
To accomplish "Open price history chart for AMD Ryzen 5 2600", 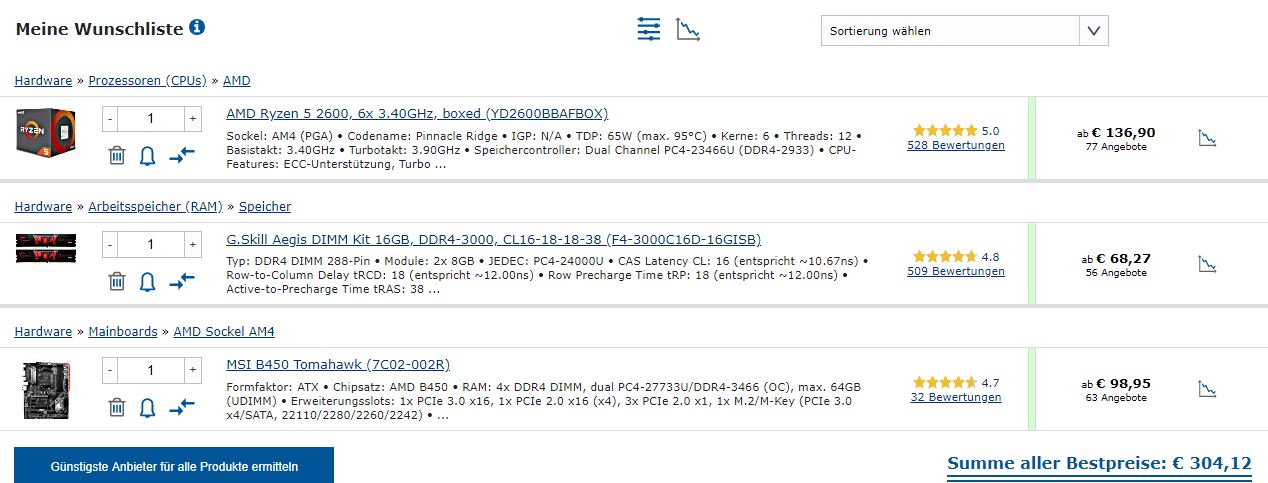I will click(1208, 138).
